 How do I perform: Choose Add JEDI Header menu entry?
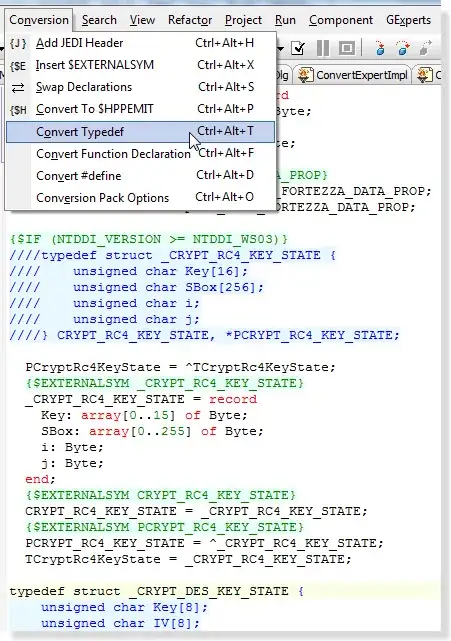141,43
